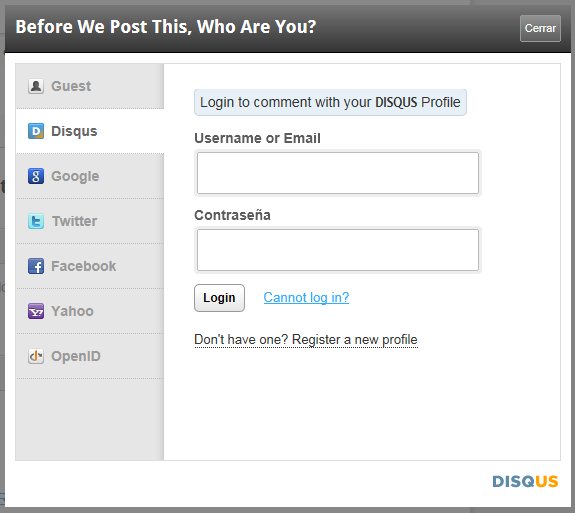Click the blue Disqus D icon
The height and width of the screenshot is (513, 575).
(x=36, y=131)
